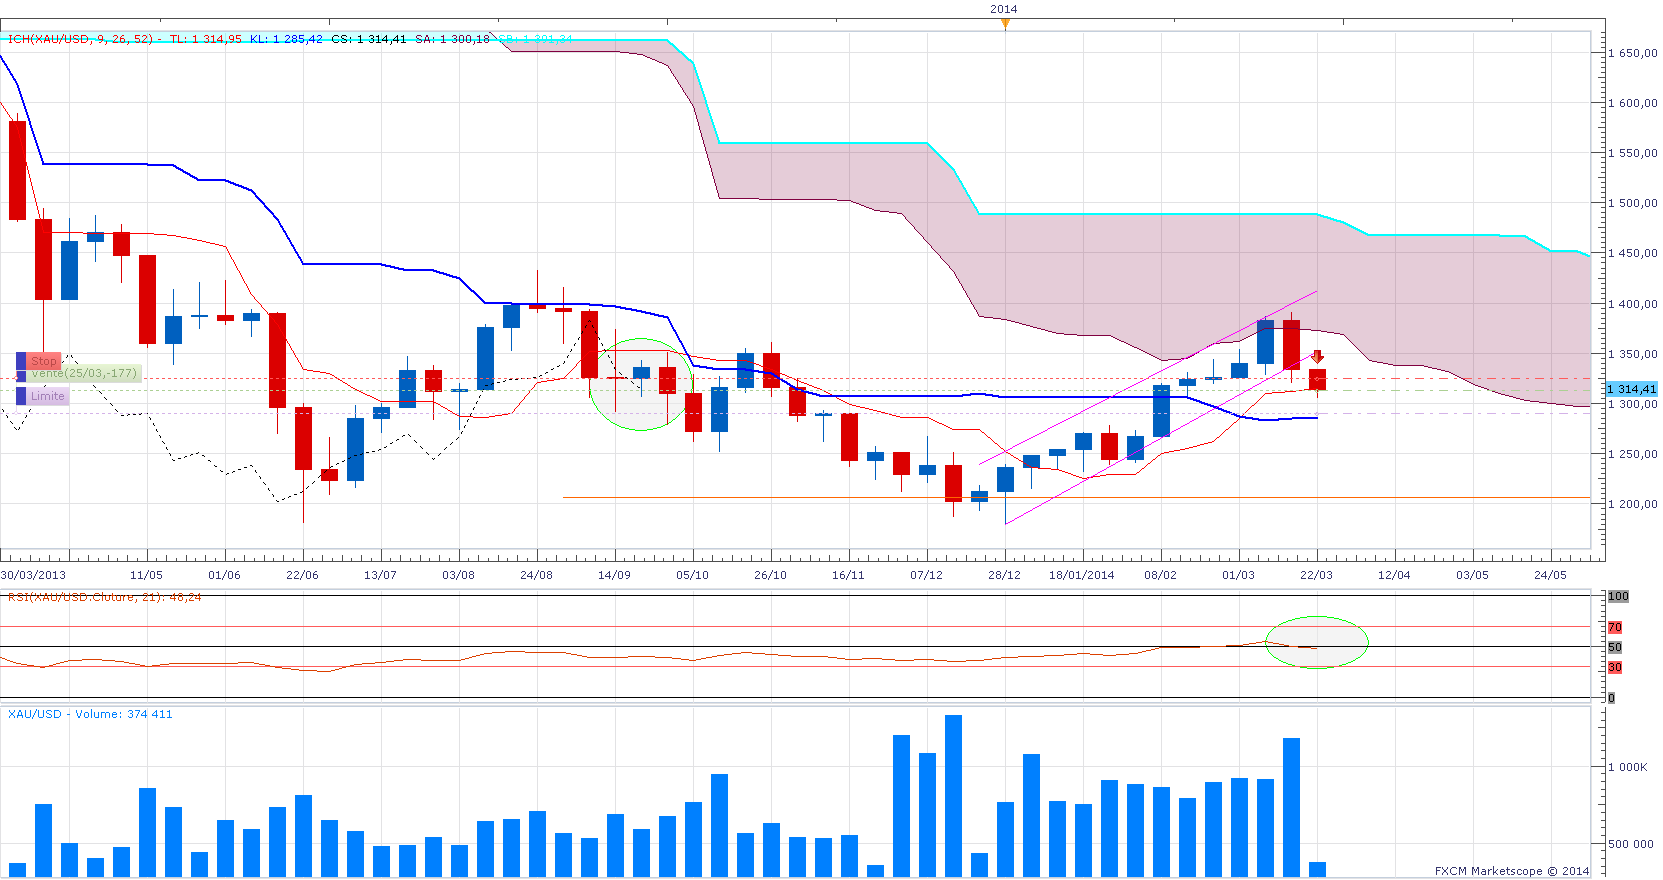This screenshot has height=880, width=1663.
Task: Click the 14/09 date axis label
Action: coord(615,575)
